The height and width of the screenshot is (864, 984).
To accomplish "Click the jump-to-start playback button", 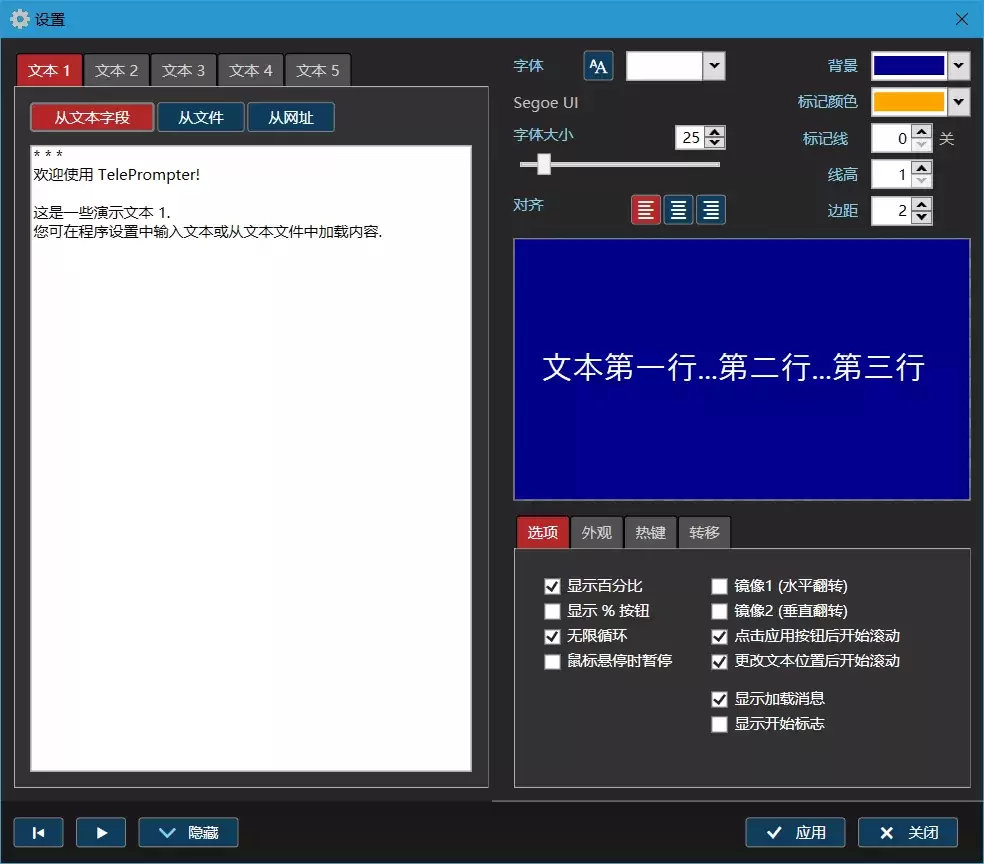I will pyautogui.click(x=38, y=833).
